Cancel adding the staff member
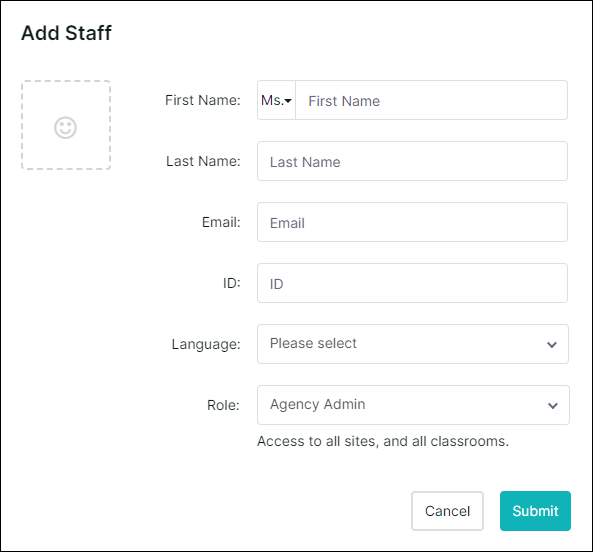Image resolution: width=593 pixels, height=552 pixels. (447, 511)
